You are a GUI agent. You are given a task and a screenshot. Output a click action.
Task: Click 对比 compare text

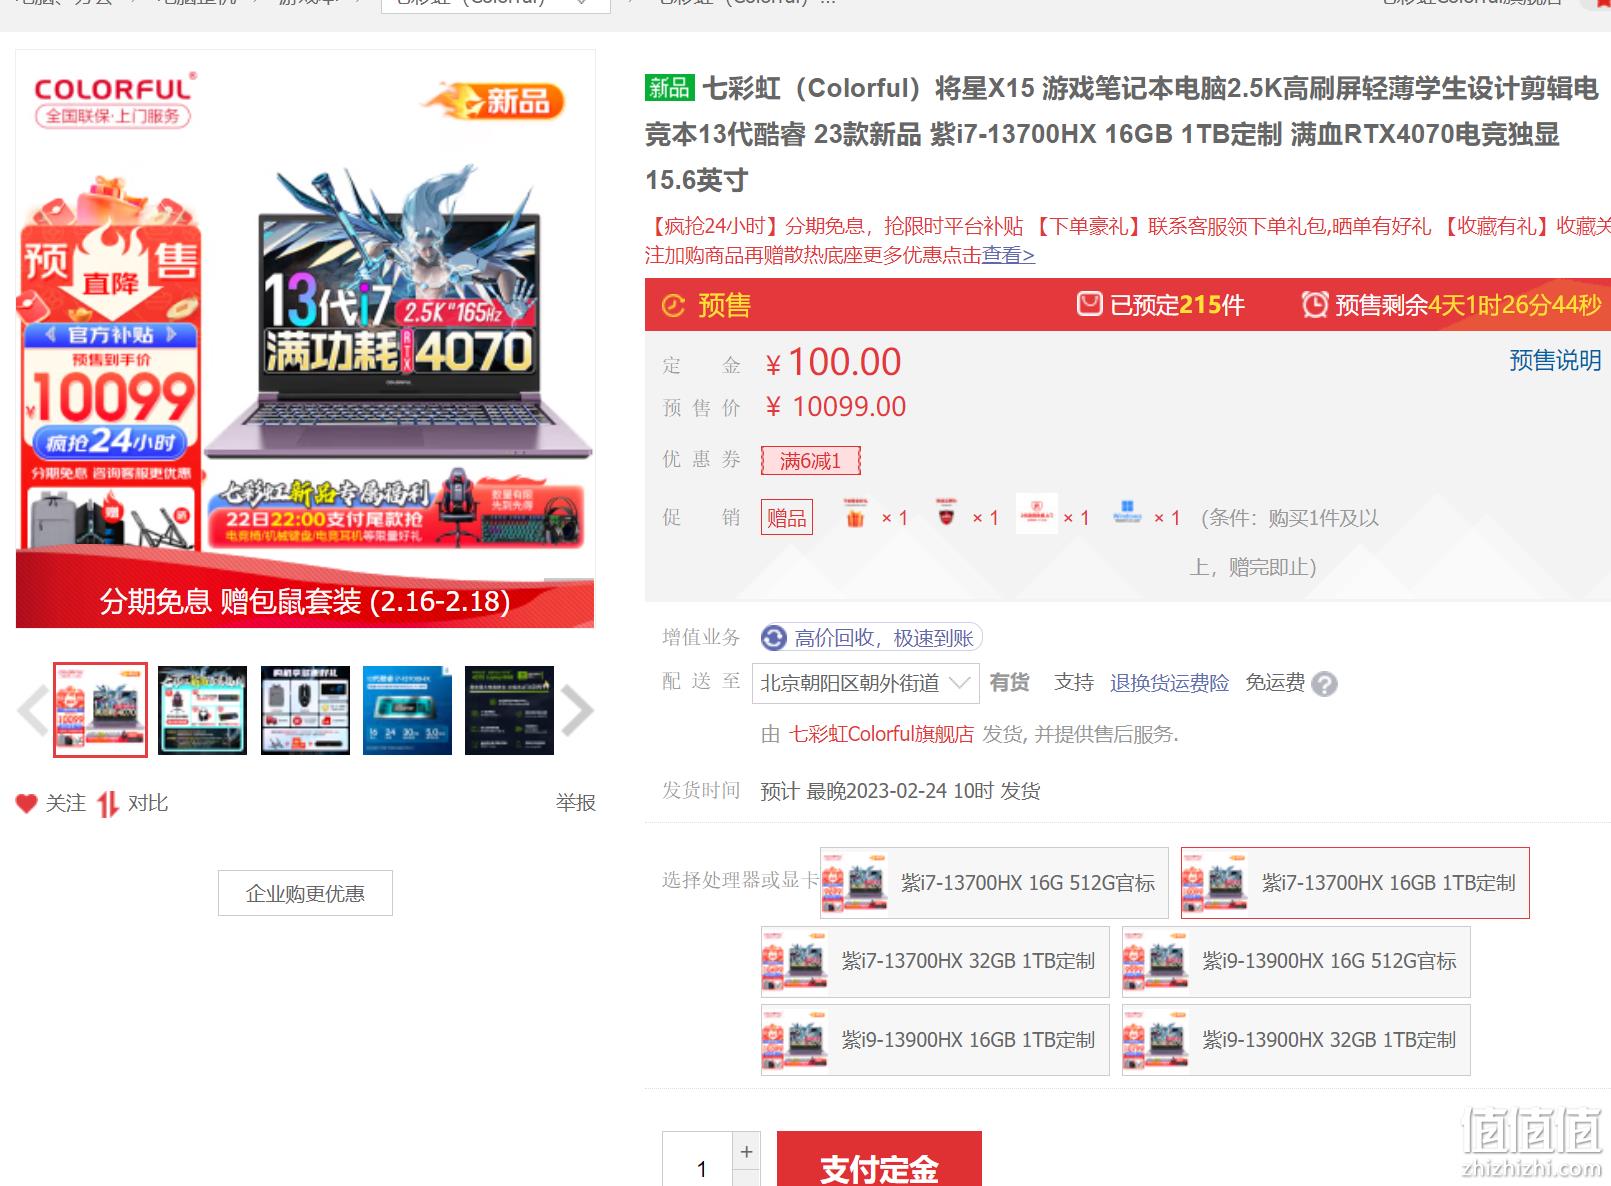point(148,803)
